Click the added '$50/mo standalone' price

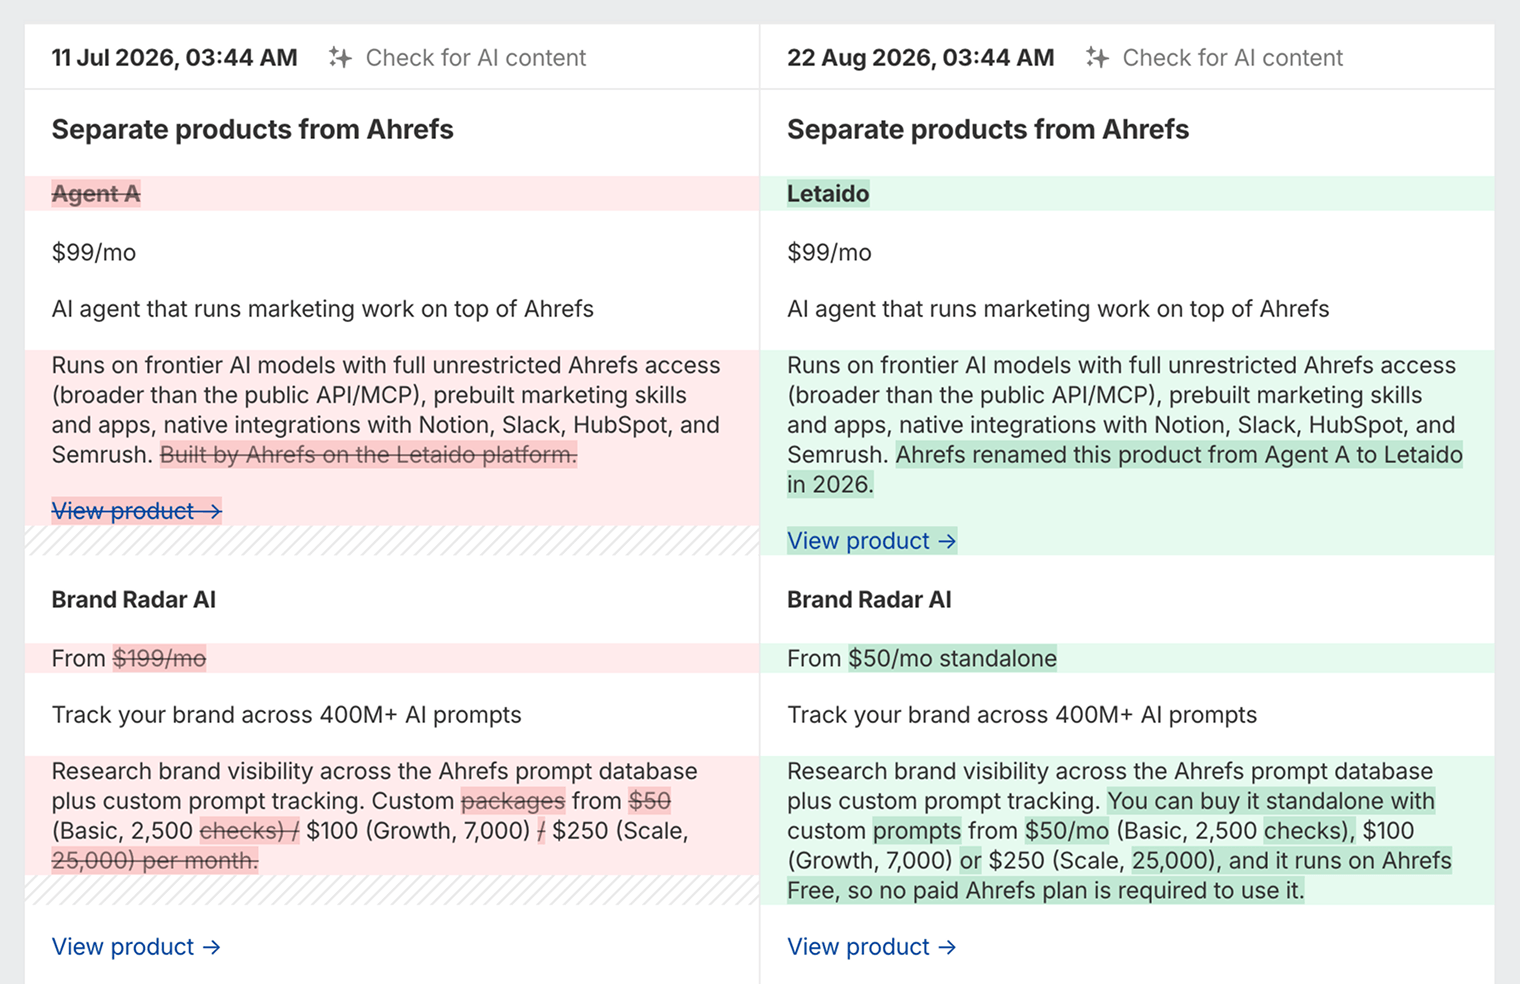pyautogui.click(x=952, y=658)
